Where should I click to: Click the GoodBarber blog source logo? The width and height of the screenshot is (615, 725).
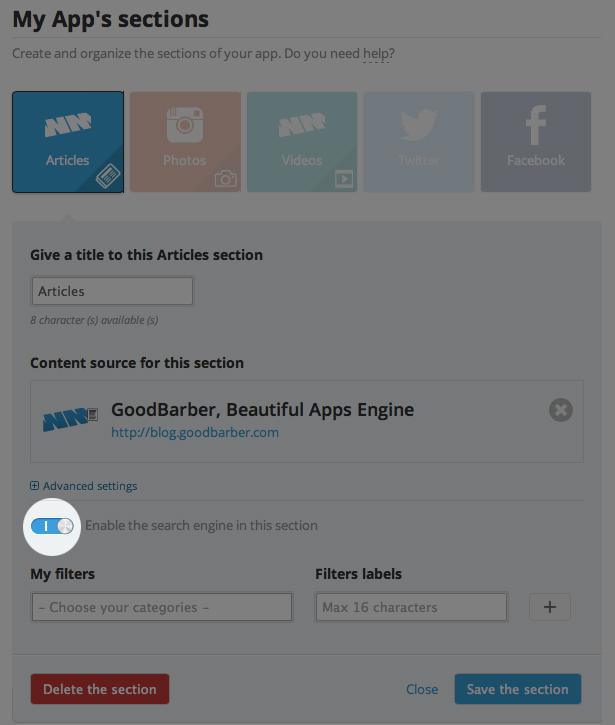click(70, 419)
